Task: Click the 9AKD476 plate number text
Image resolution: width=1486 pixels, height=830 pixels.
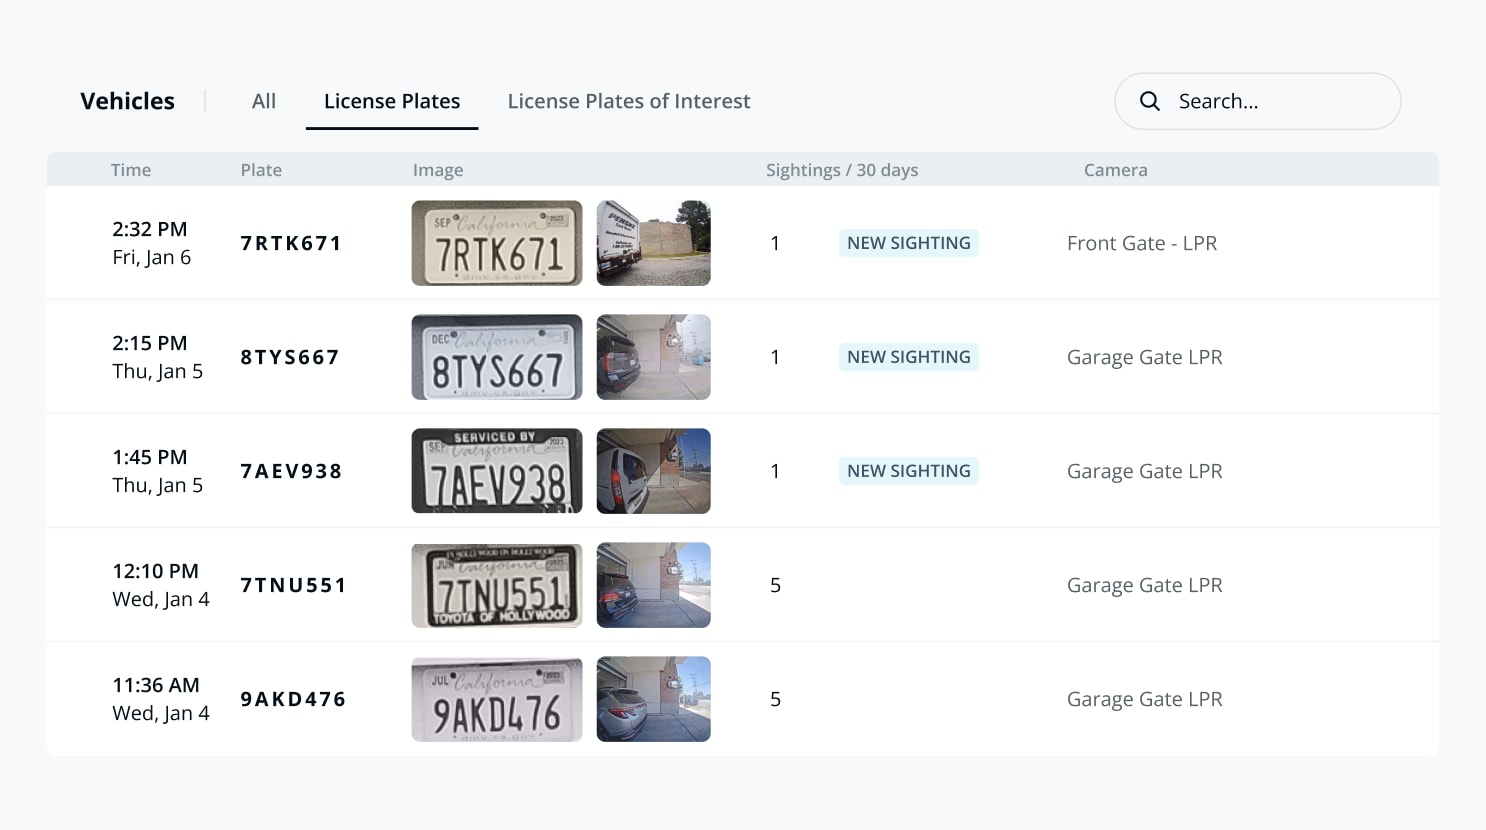Action: [x=293, y=699]
